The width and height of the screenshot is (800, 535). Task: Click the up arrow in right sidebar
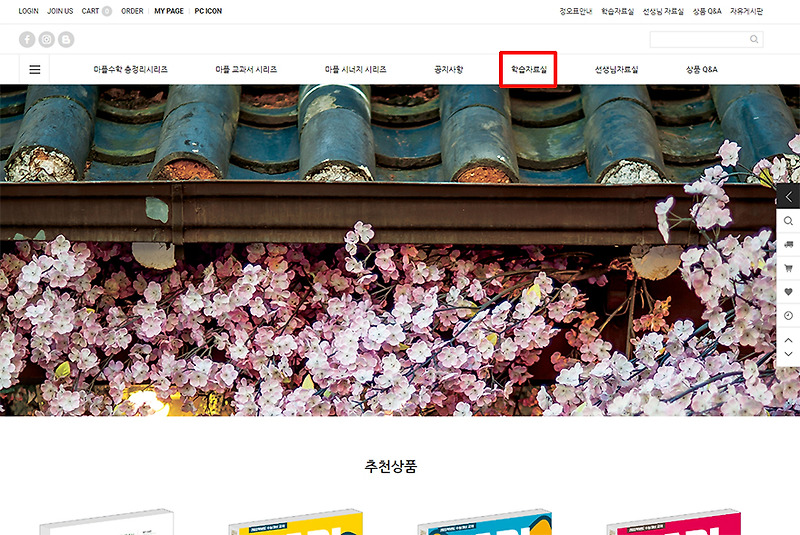788,340
